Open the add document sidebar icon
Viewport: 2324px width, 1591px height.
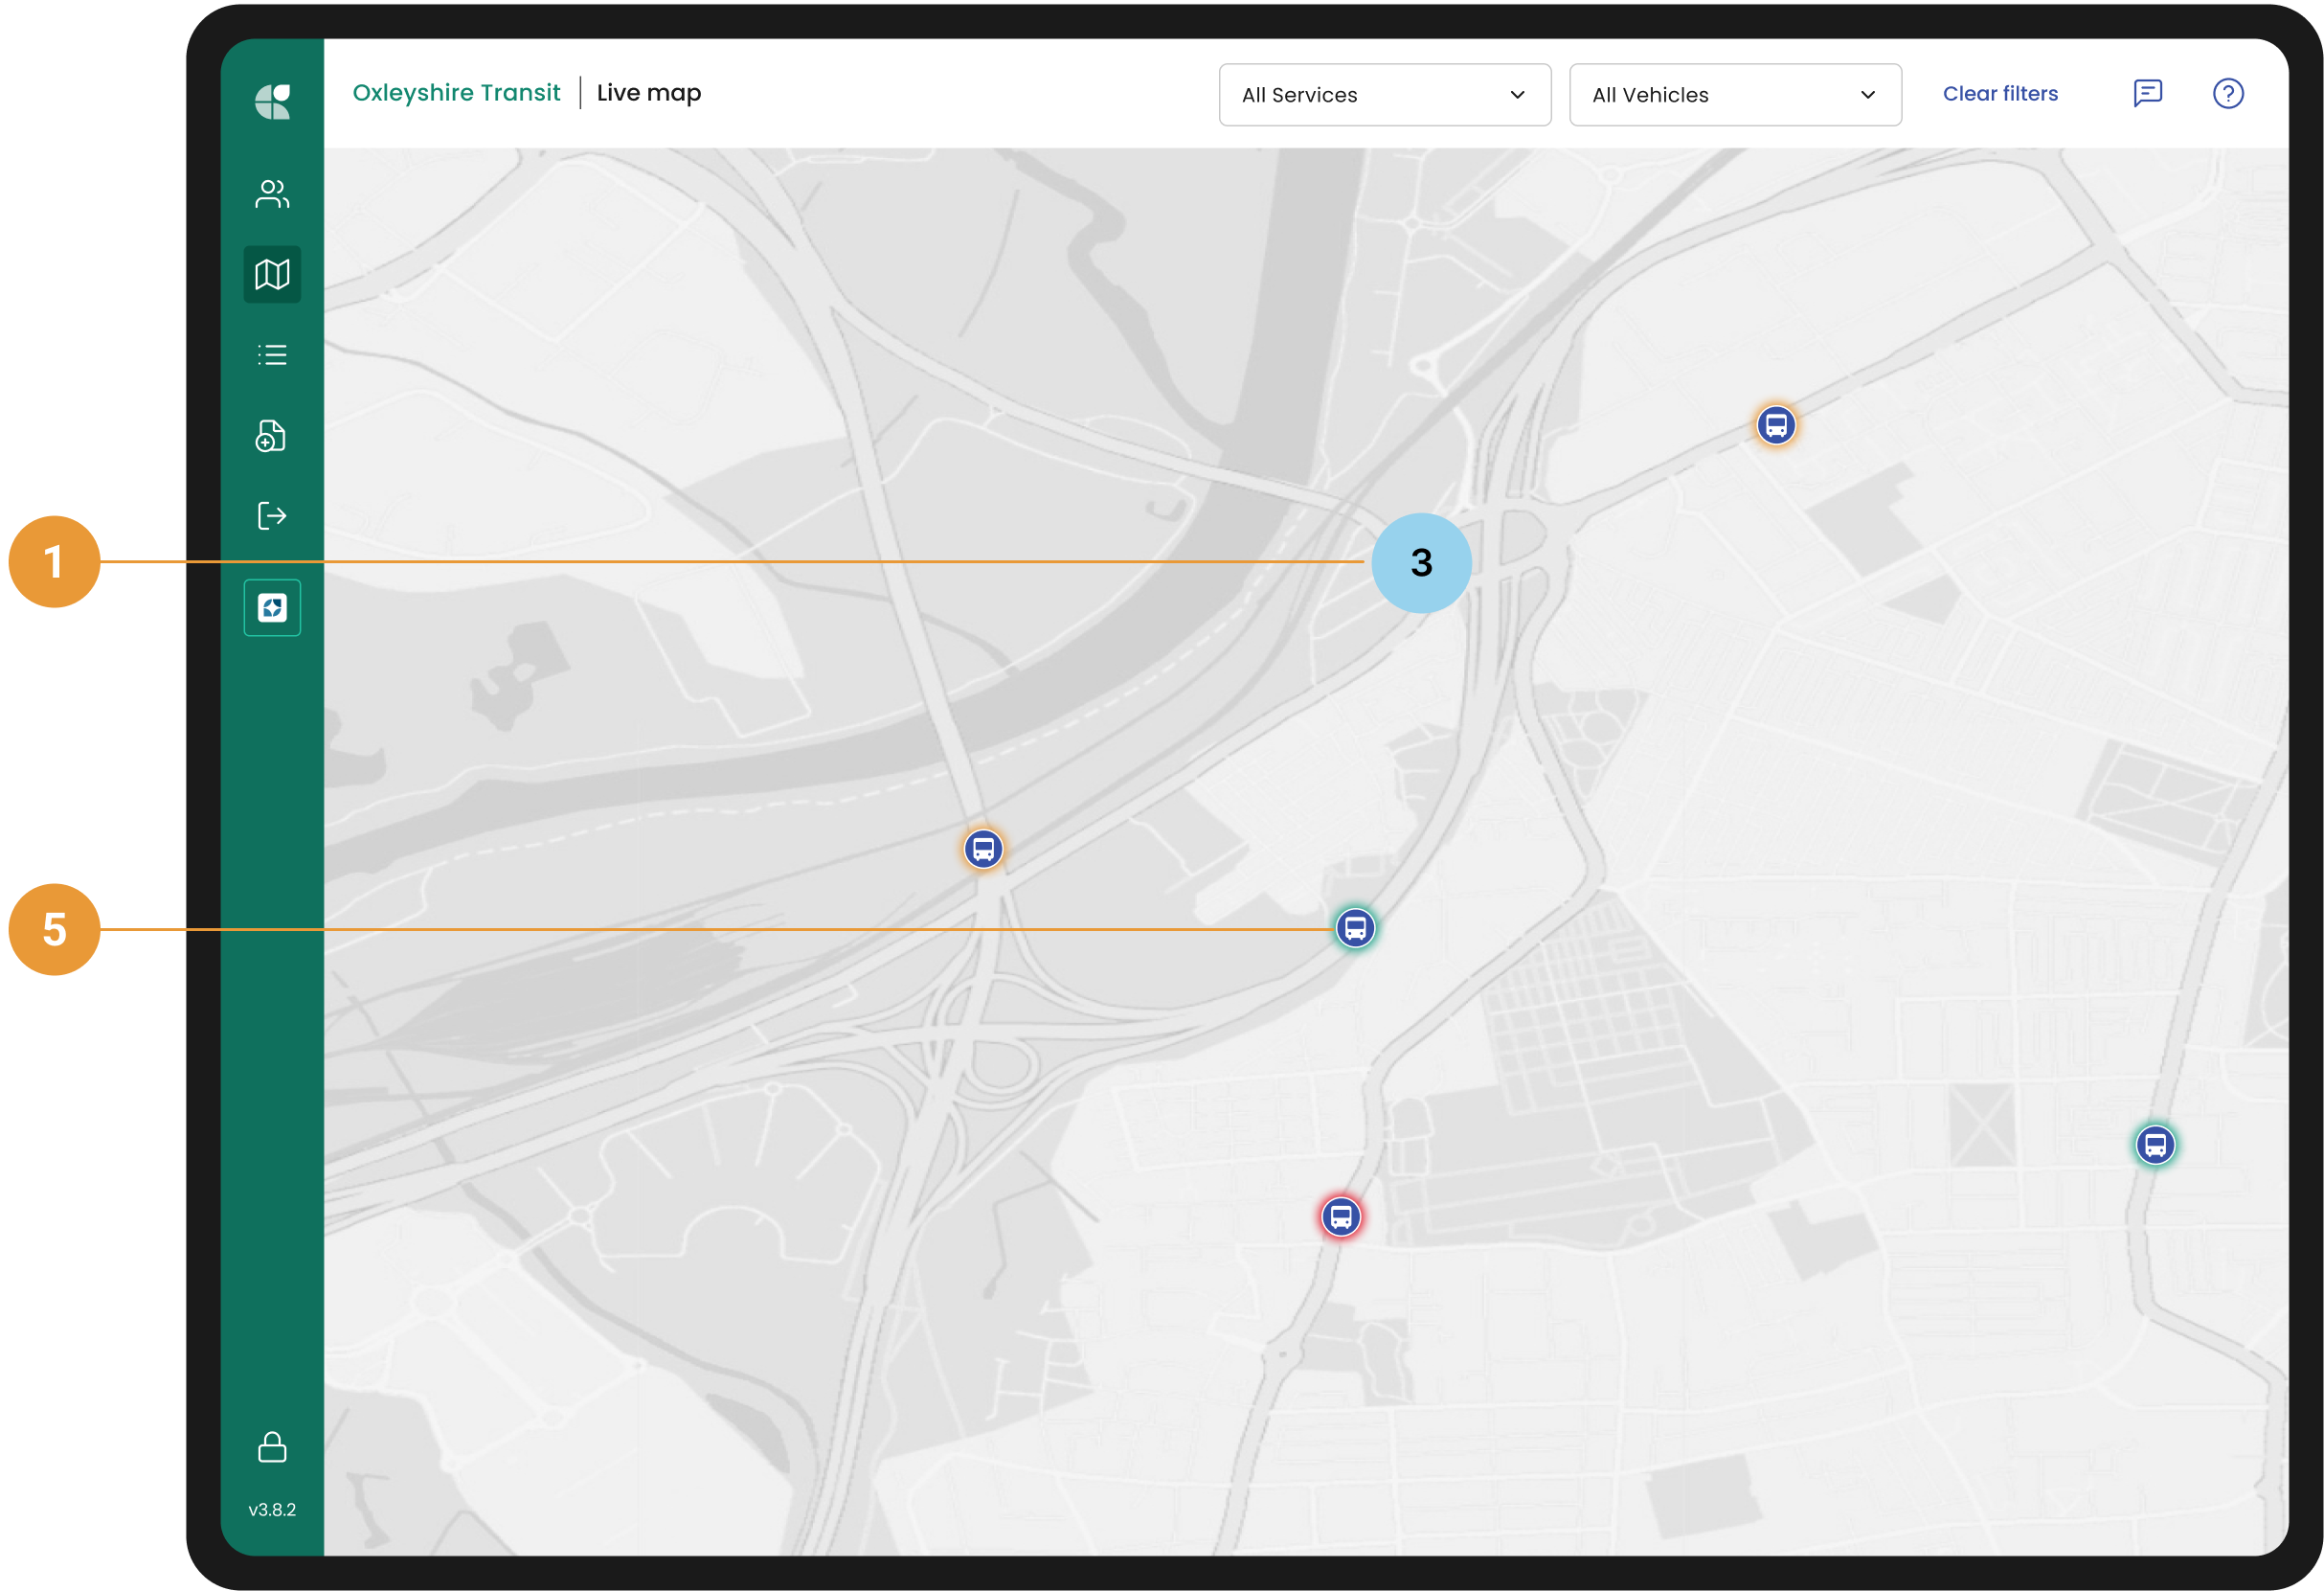(271, 436)
